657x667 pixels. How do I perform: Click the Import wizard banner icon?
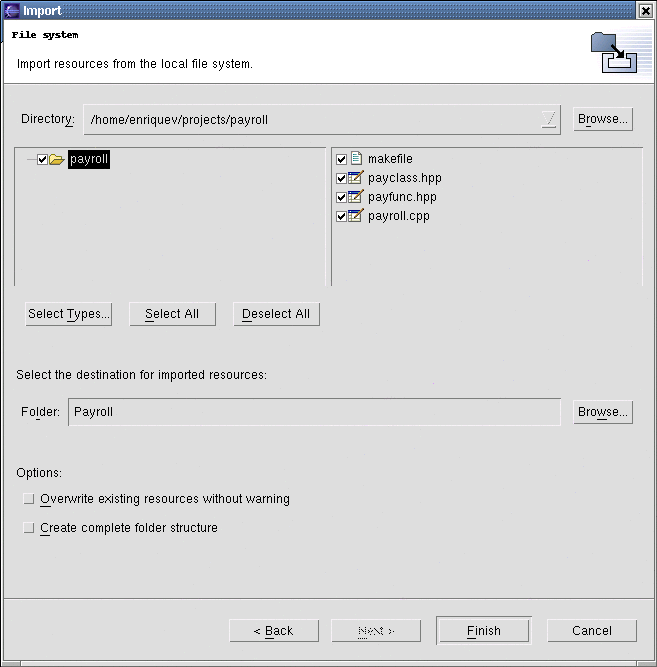(x=613, y=53)
